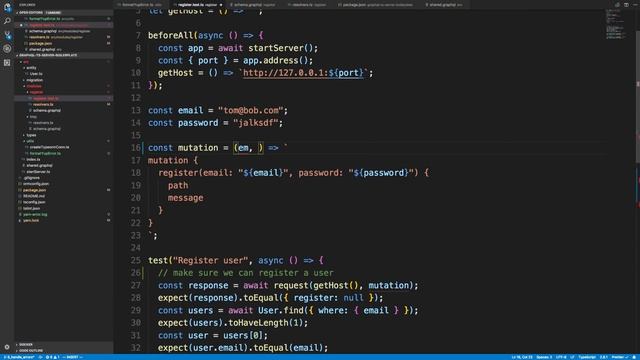Open README.md in file tree
640x360 pixels.
(x=34, y=196)
